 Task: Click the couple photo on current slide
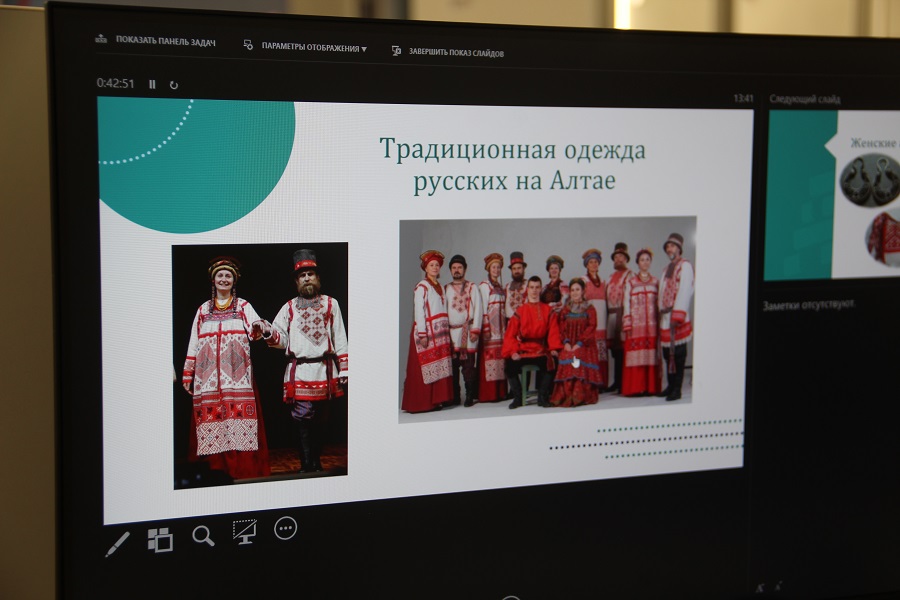tap(260, 364)
